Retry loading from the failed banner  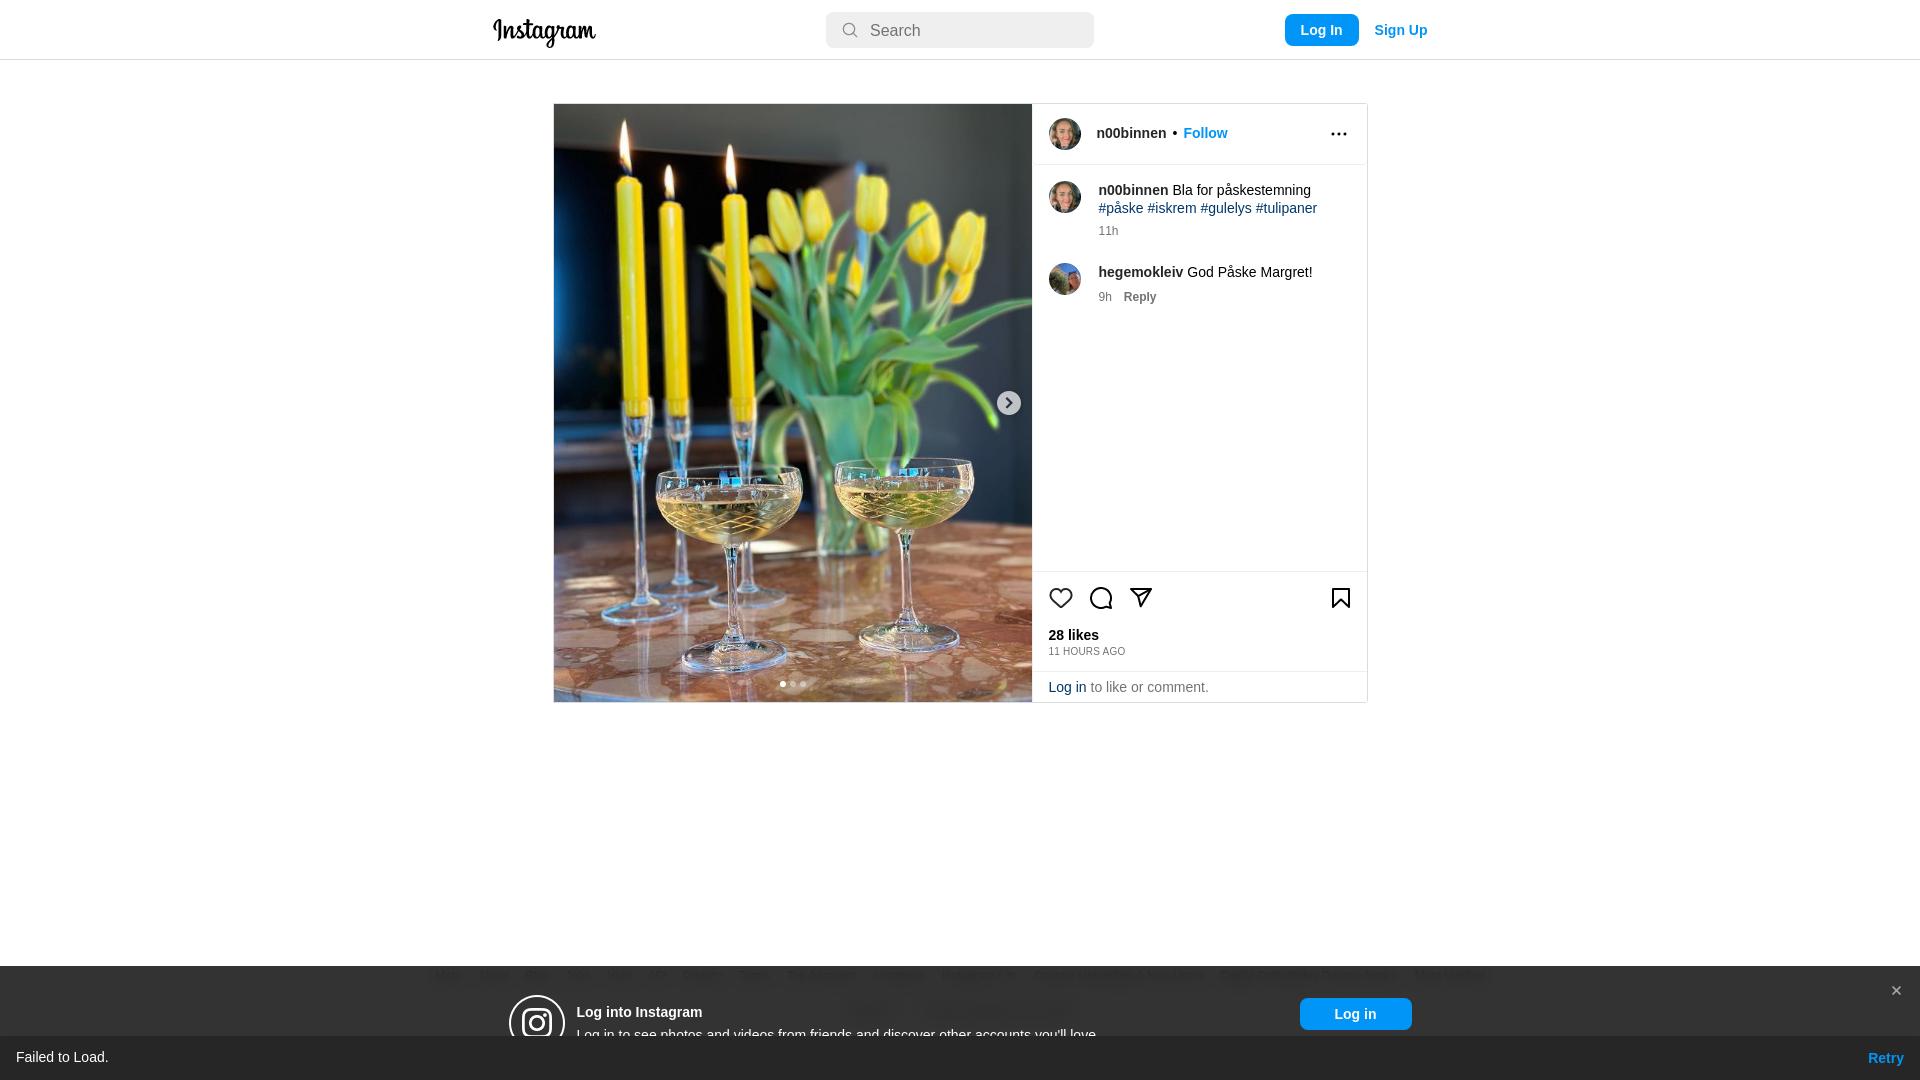point(1885,1058)
